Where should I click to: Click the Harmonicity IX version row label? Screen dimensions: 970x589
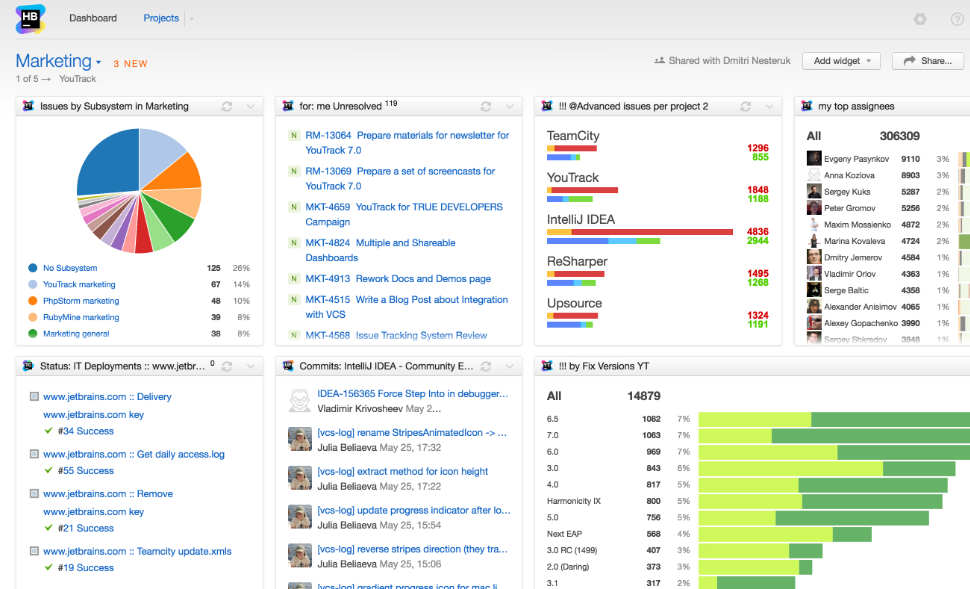(573, 501)
